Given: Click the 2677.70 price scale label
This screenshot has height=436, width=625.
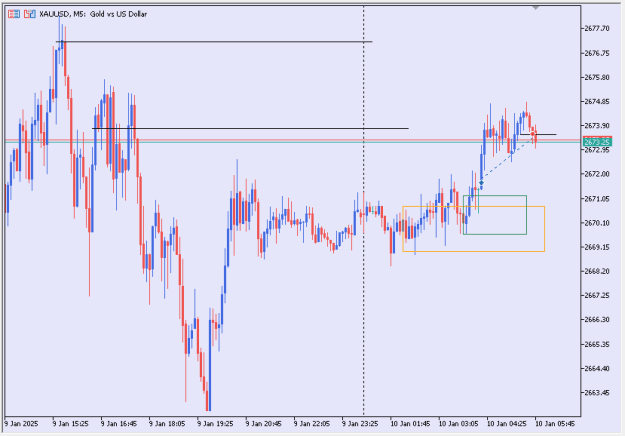Looking at the screenshot, I should [x=597, y=28].
